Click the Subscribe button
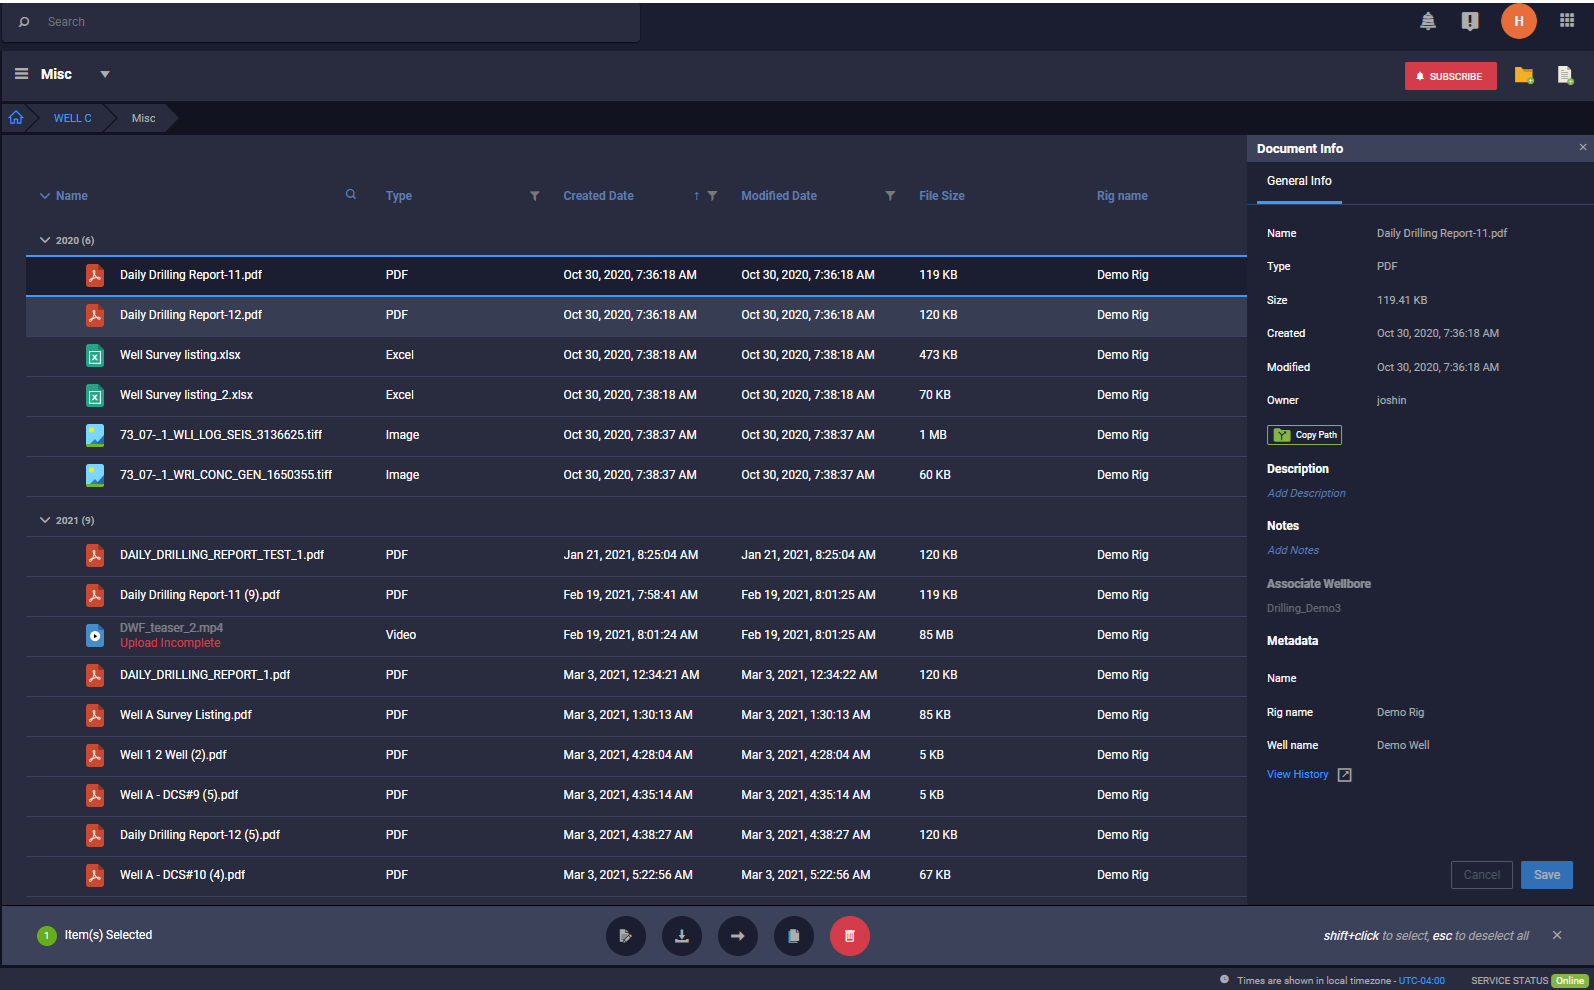The image size is (1594, 990). coord(1449,76)
